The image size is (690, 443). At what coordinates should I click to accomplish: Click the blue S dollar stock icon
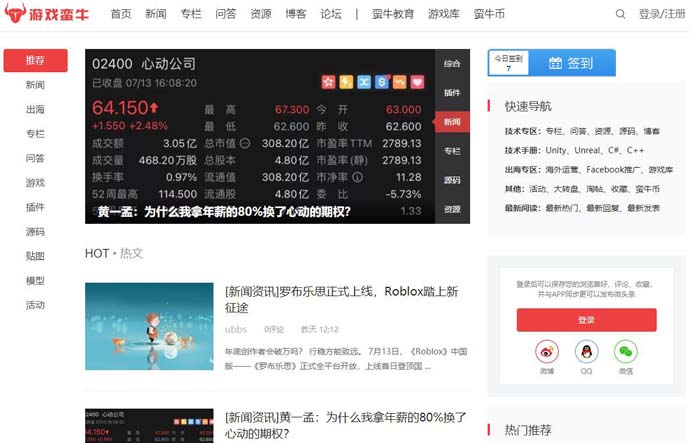click(x=382, y=82)
